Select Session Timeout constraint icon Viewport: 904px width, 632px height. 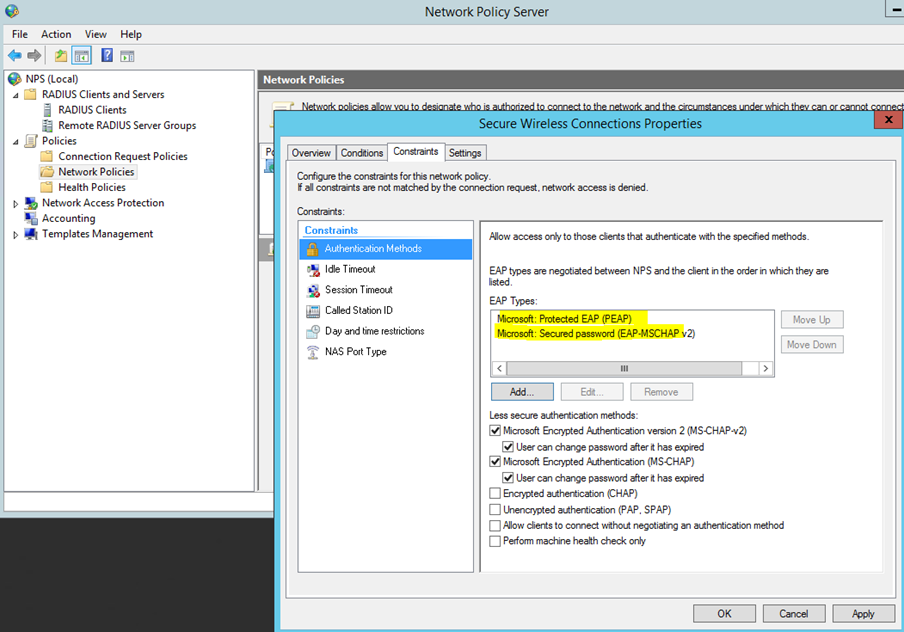(312, 290)
